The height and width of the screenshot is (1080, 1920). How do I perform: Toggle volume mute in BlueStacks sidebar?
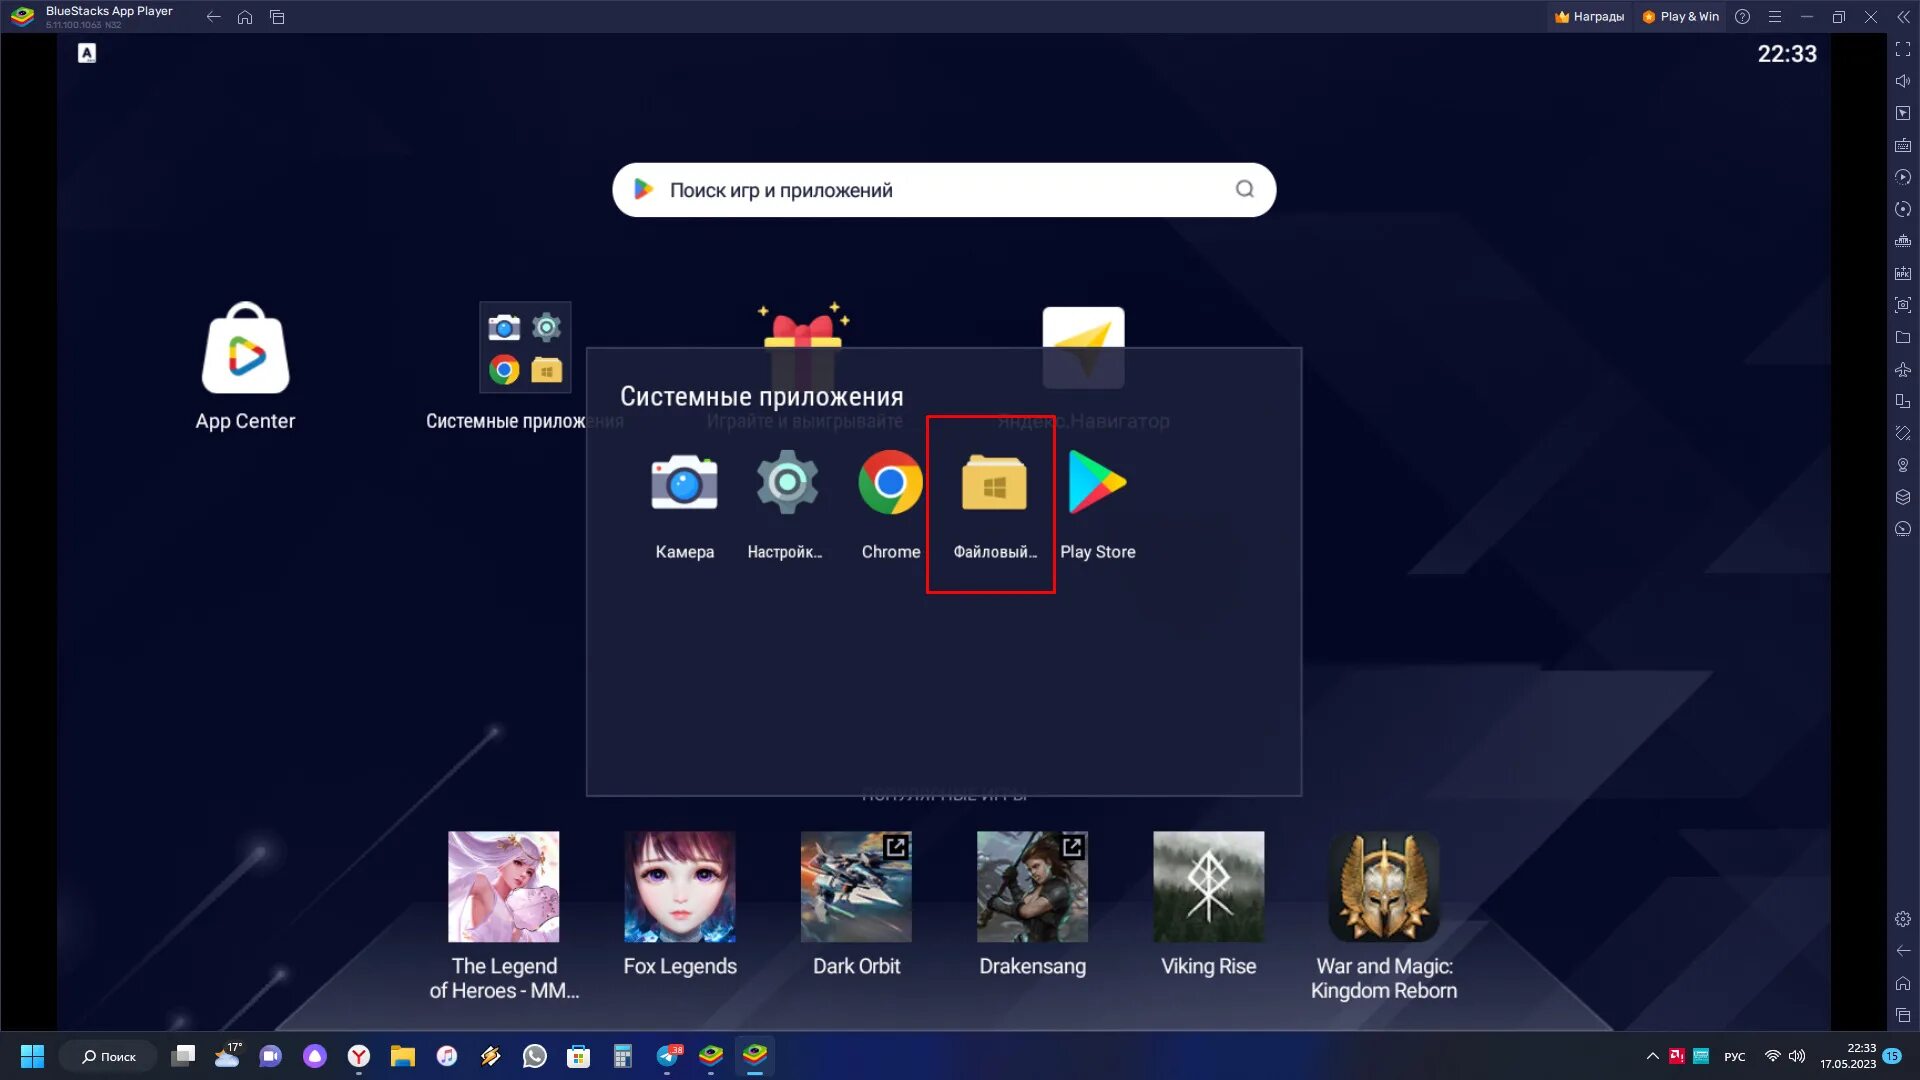[1903, 81]
